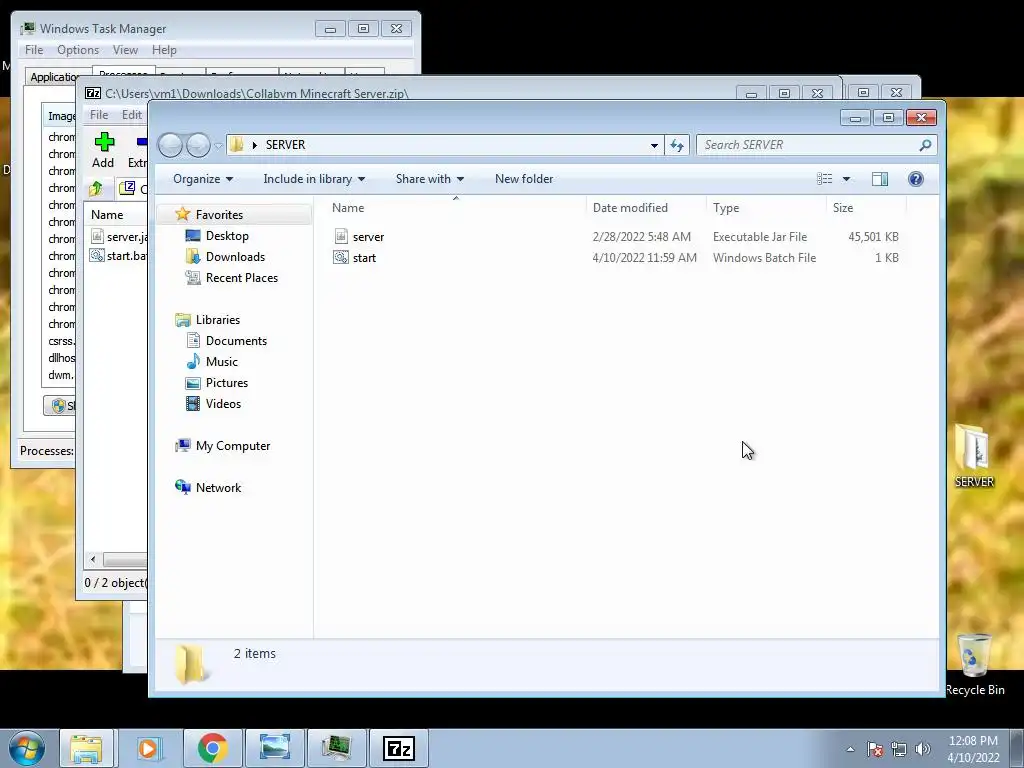
Task: Go up one level in 7-Zip
Action: 96,189
